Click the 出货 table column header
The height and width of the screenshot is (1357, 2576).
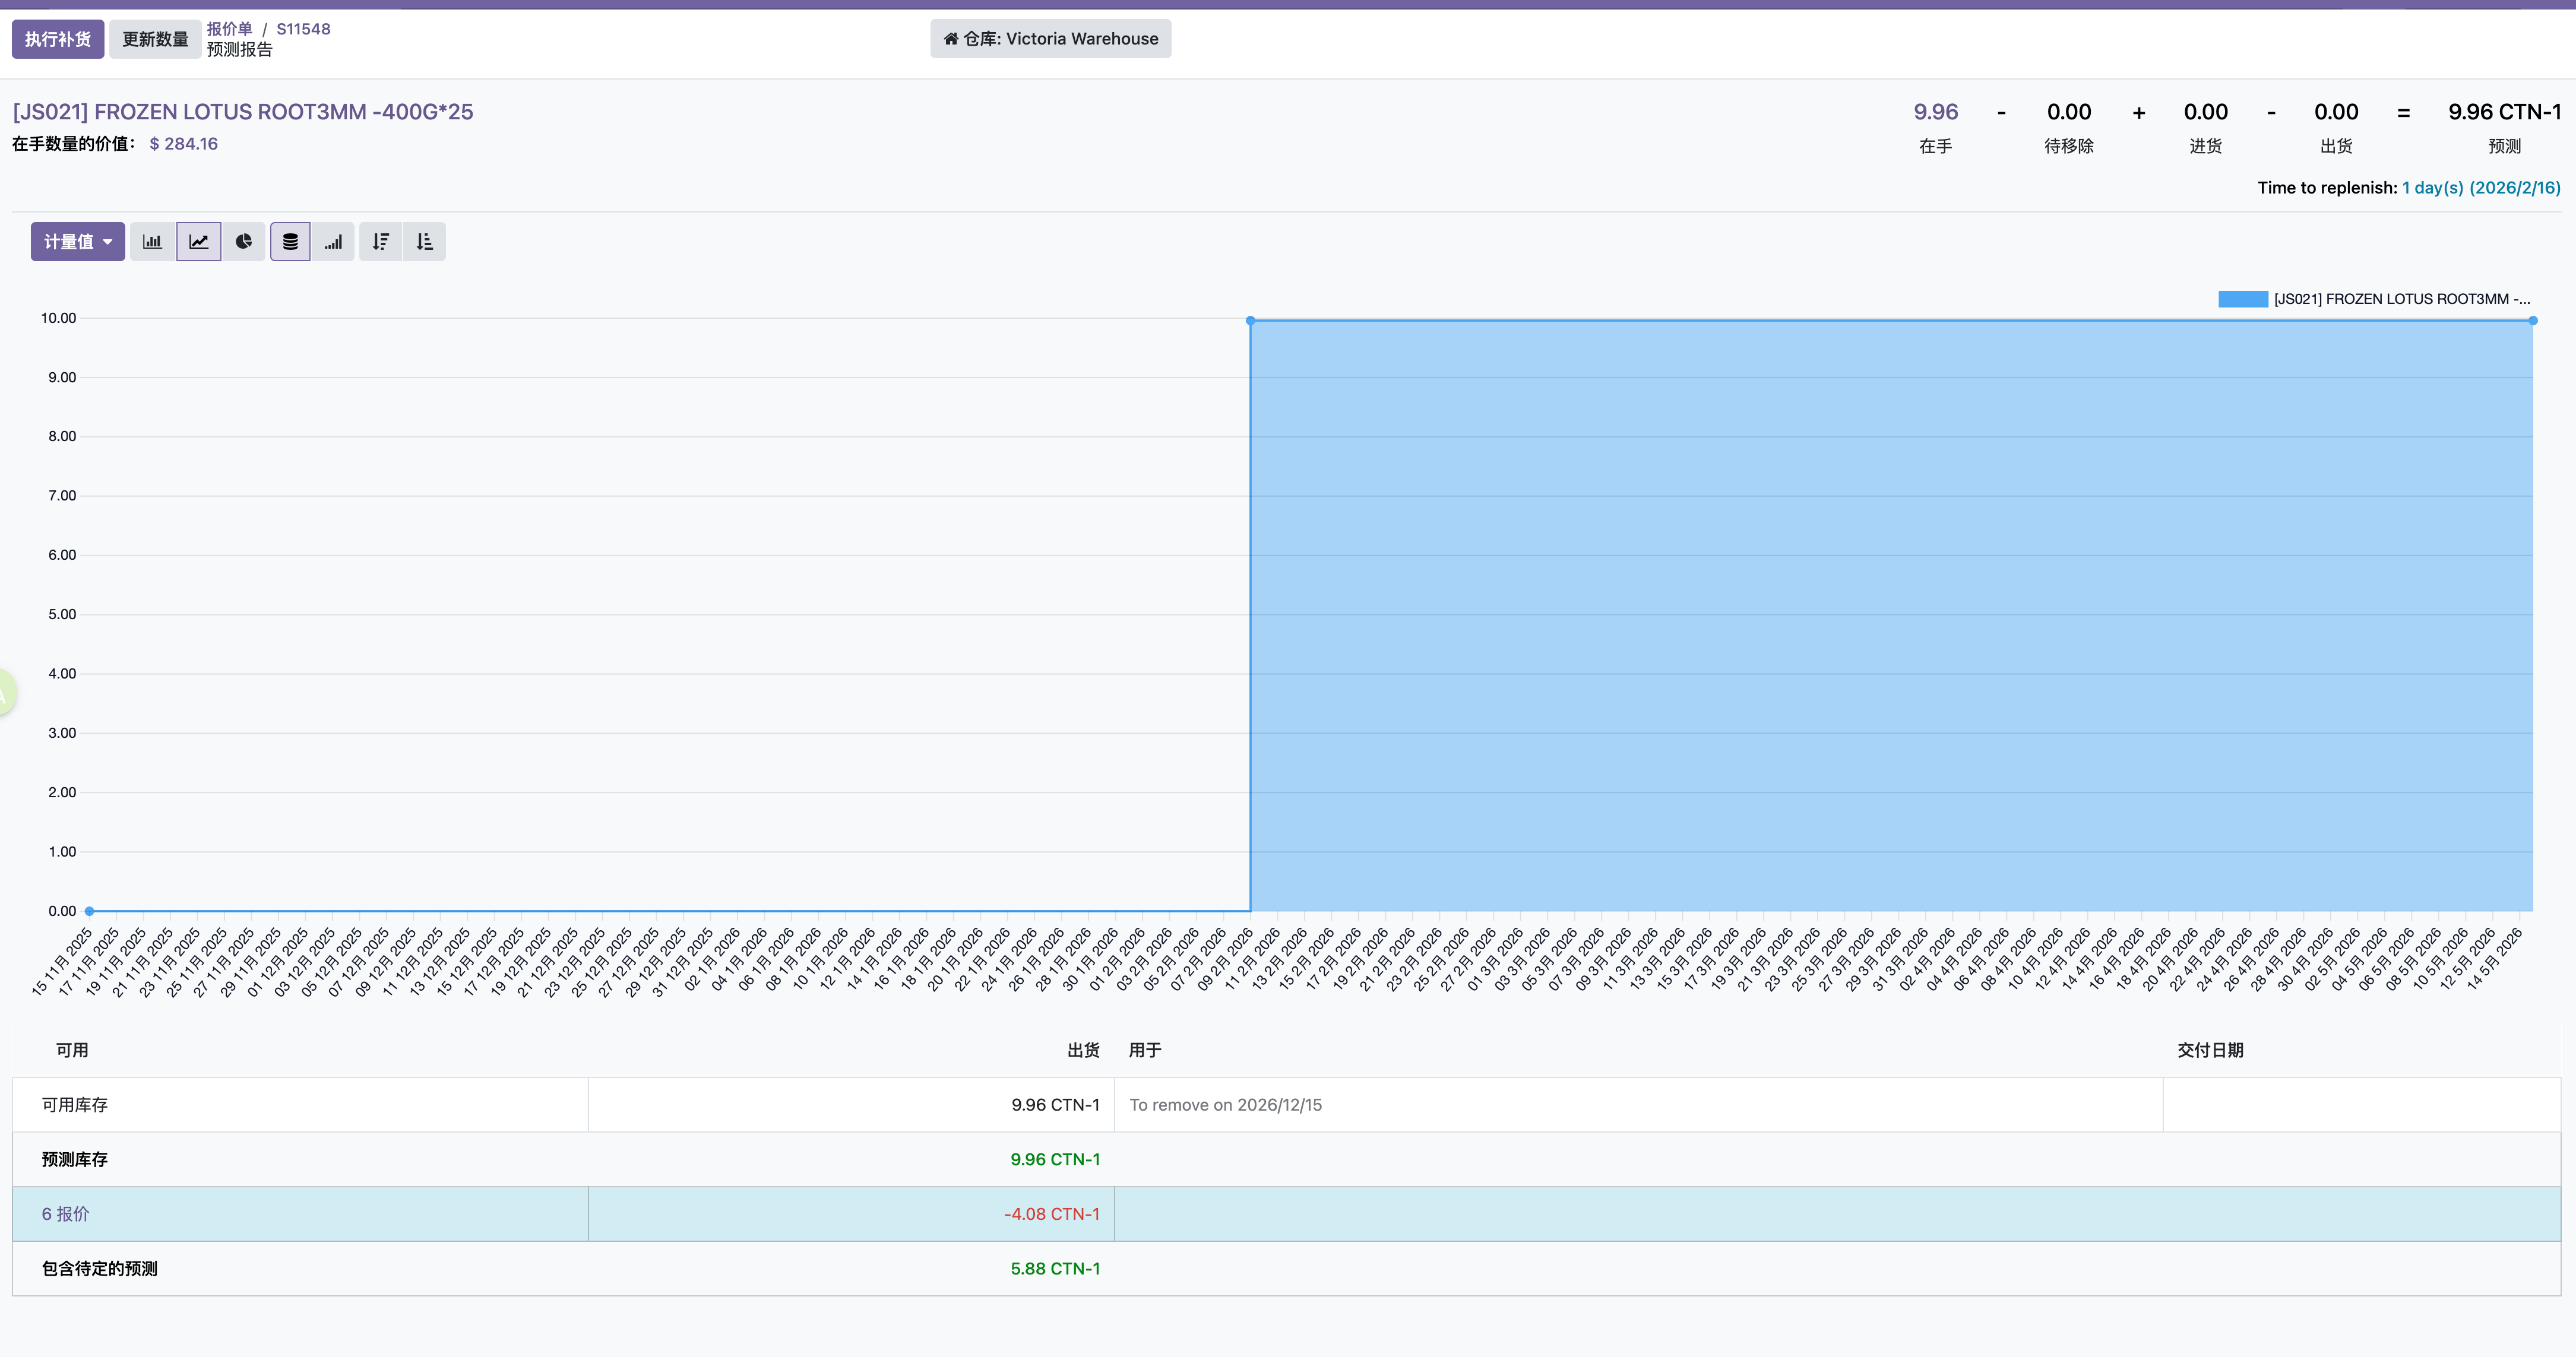tap(1083, 1050)
